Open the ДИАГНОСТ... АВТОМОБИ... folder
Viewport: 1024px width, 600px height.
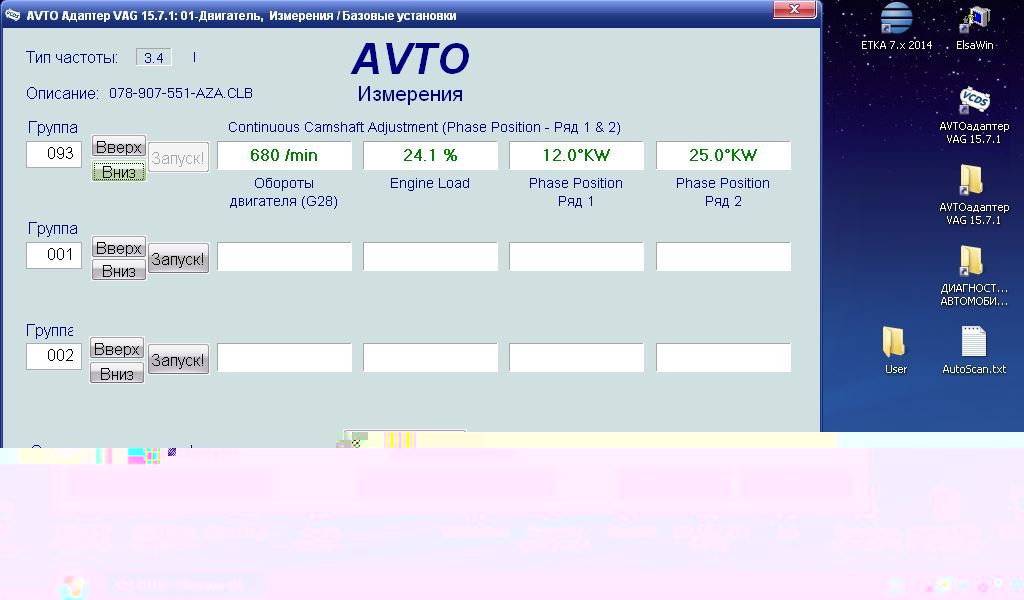(x=971, y=261)
